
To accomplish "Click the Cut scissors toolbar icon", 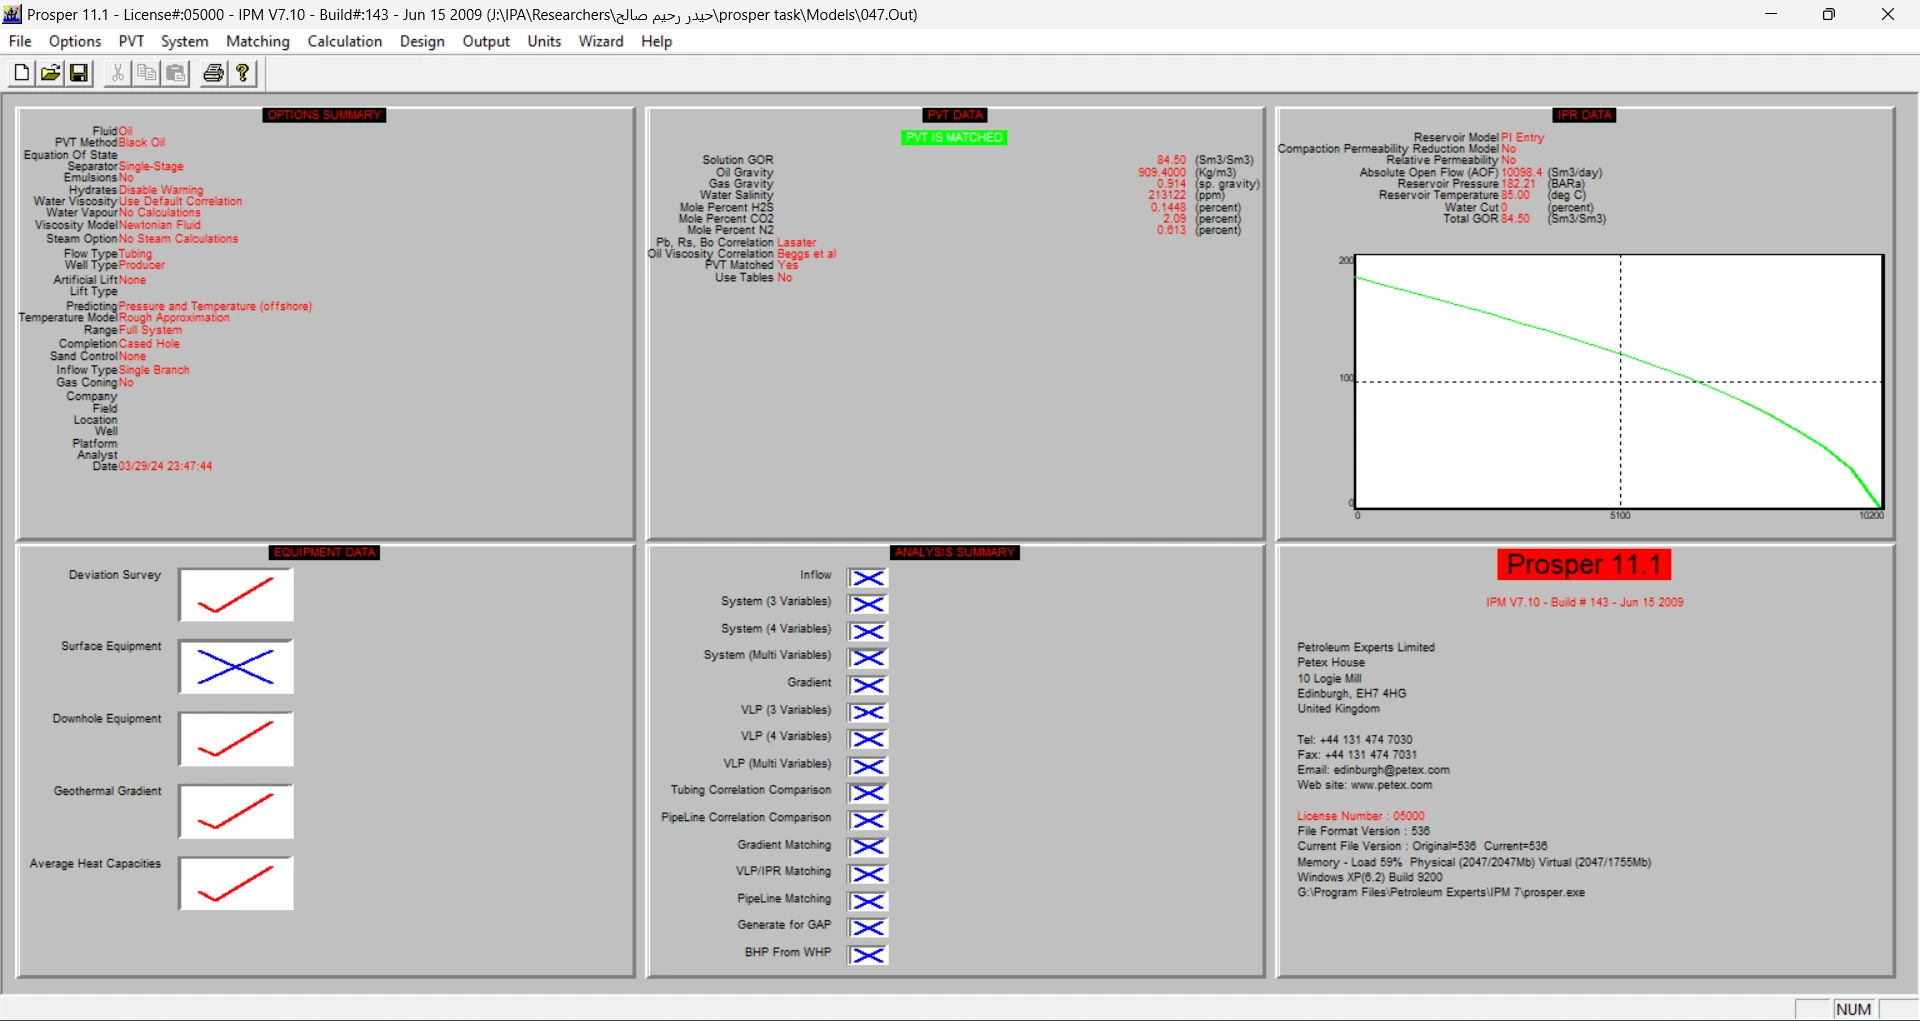I will 118,73.
